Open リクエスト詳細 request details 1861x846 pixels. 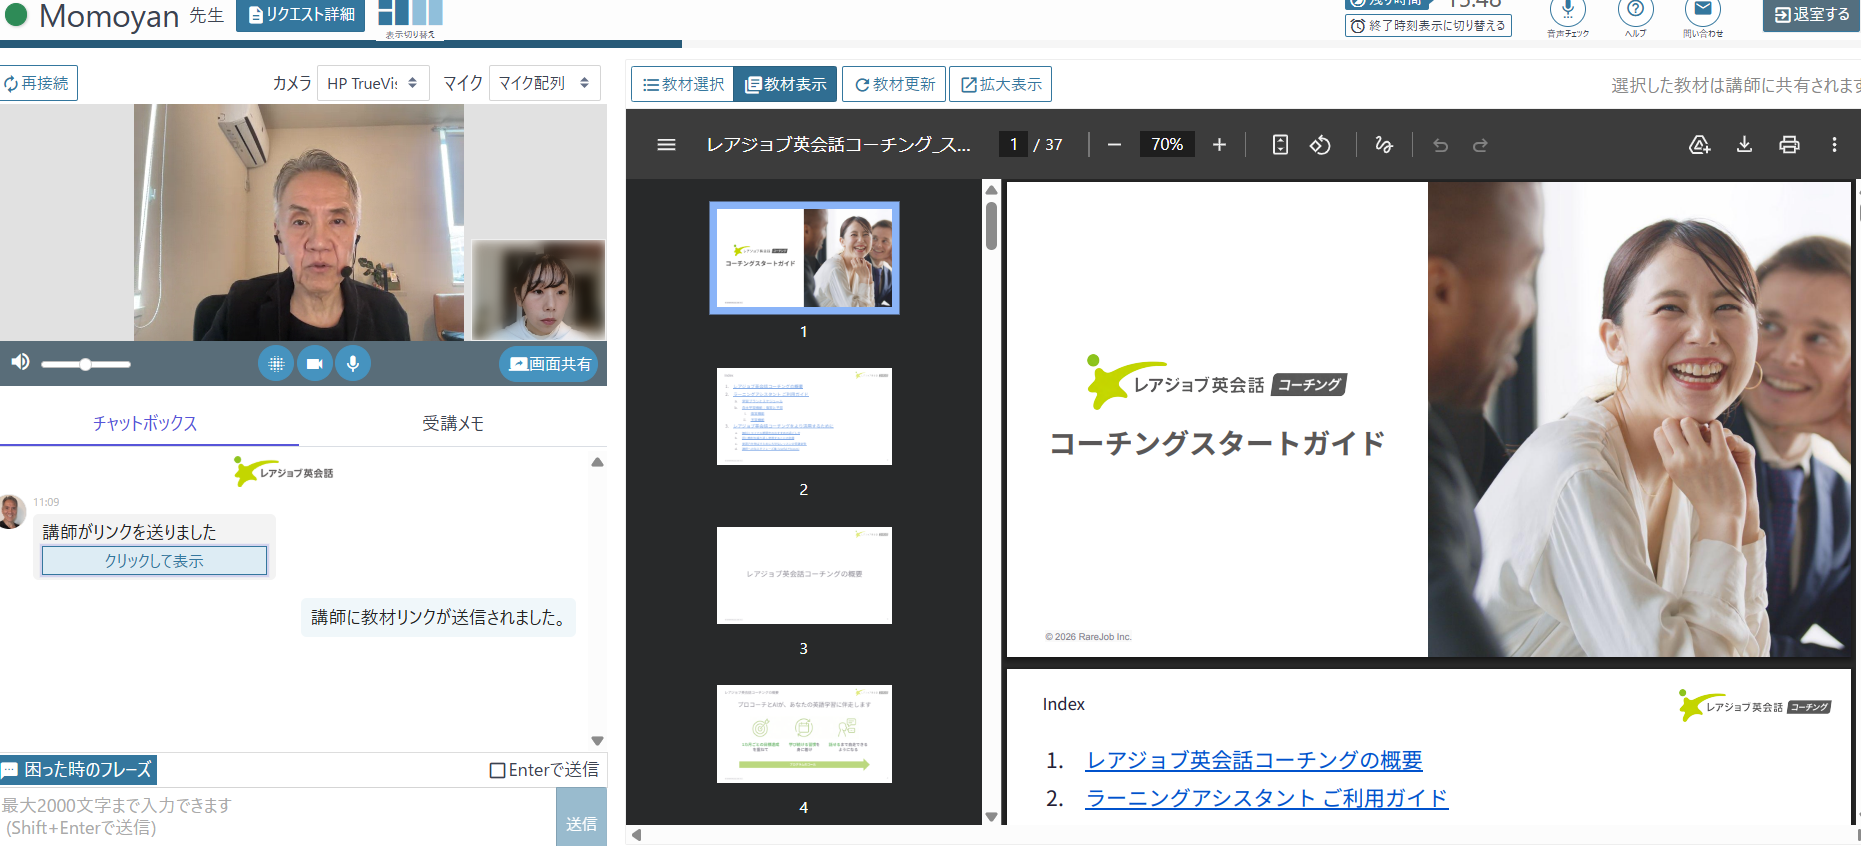[x=301, y=14]
